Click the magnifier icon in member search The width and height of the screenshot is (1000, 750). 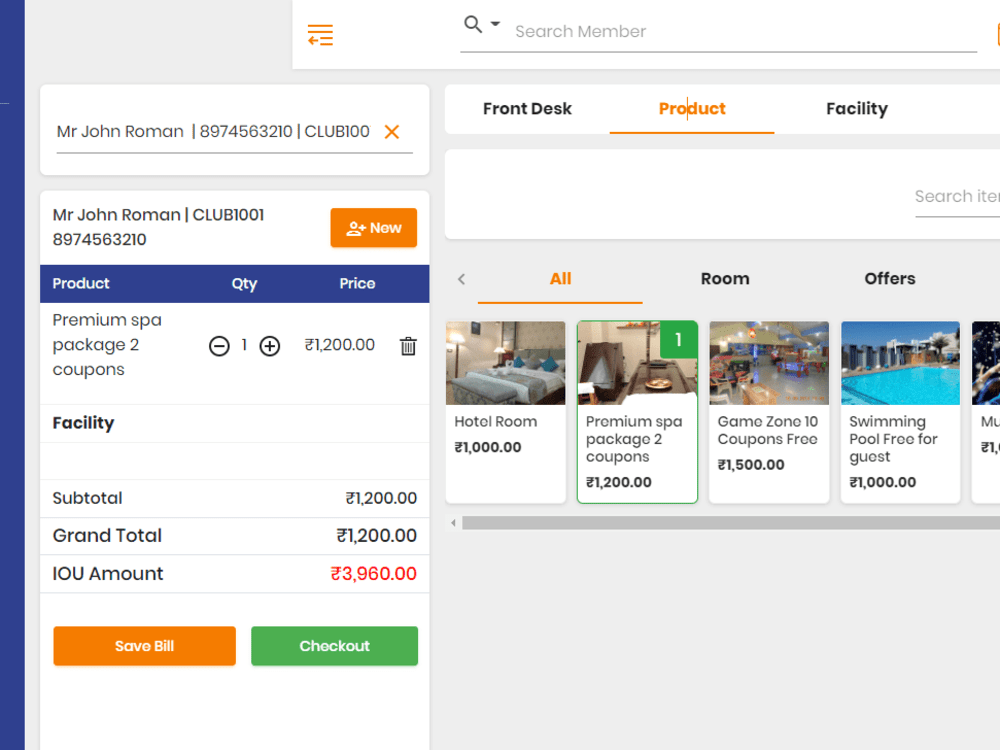click(x=470, y=25)
